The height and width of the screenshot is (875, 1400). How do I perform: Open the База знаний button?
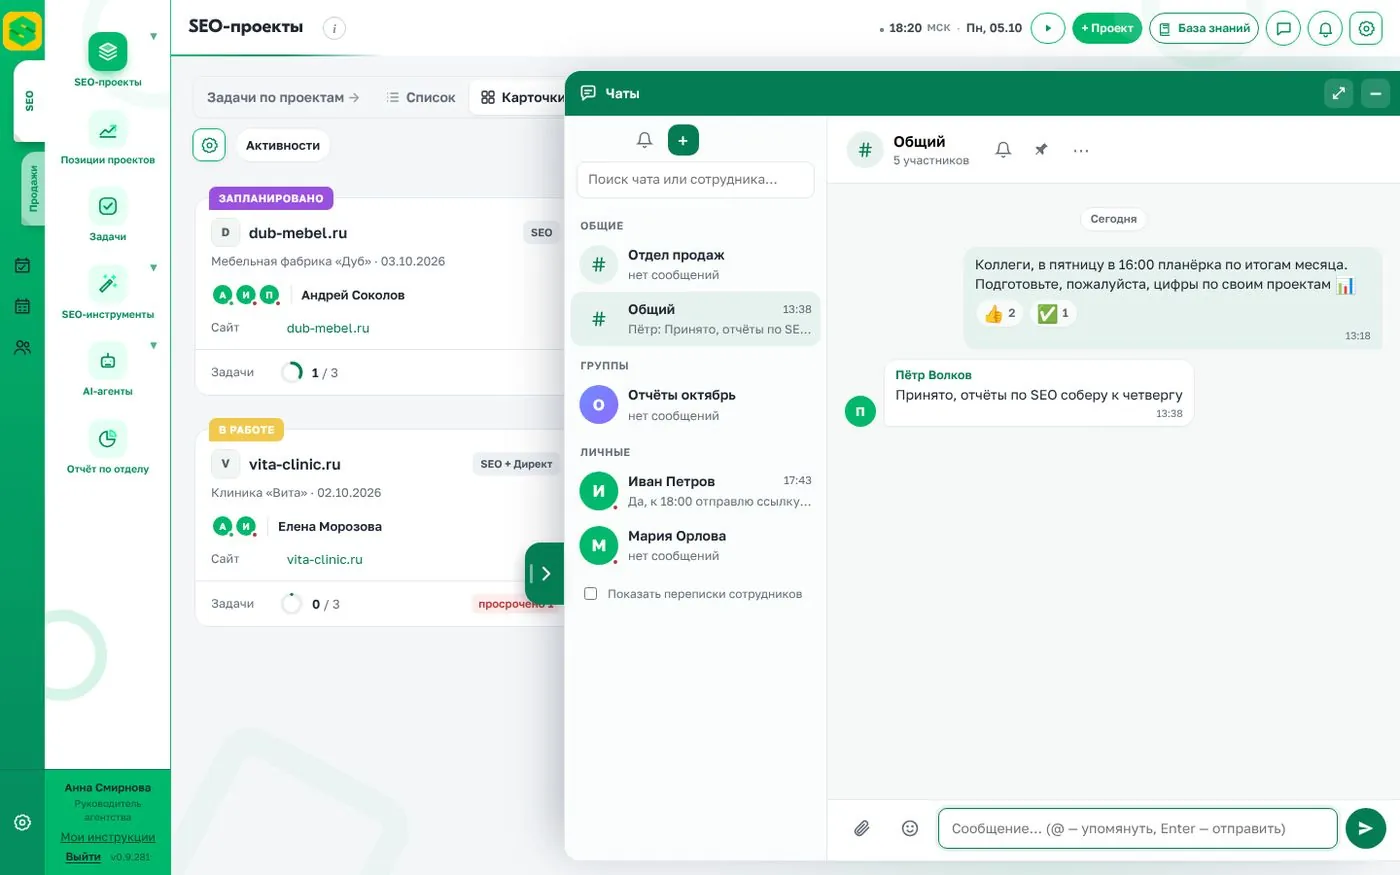tap(1204, 28)
